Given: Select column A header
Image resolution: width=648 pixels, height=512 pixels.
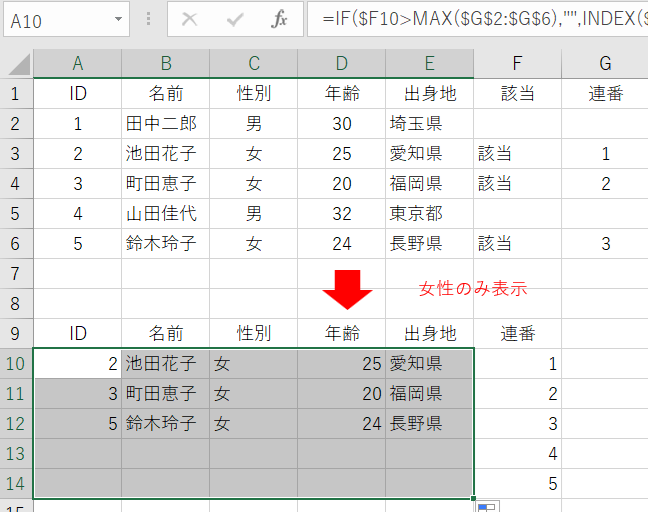Looking at the screenshot, I should 77,64.
